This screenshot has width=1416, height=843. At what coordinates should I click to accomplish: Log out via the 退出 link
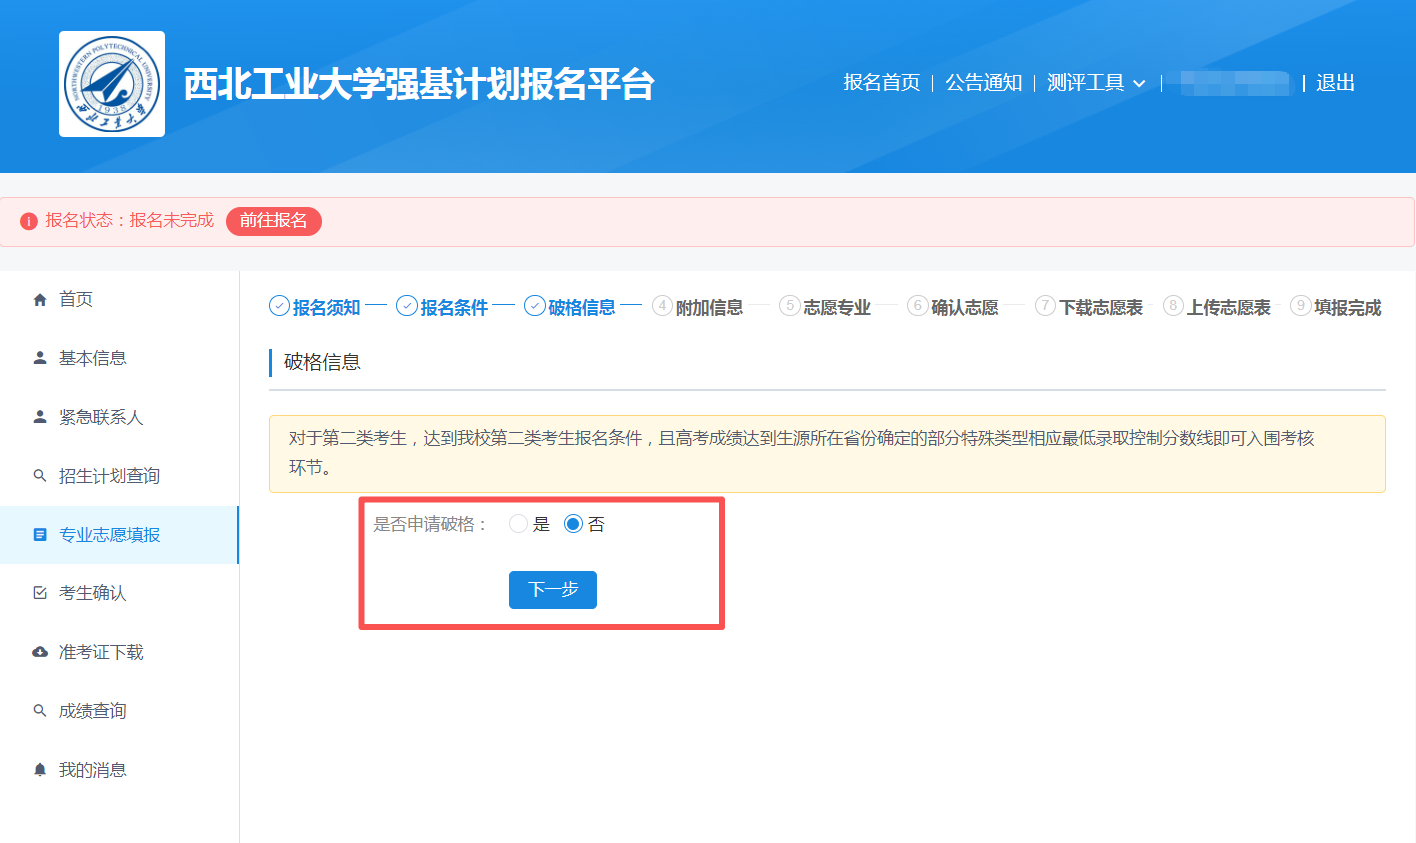(1335, 83)
